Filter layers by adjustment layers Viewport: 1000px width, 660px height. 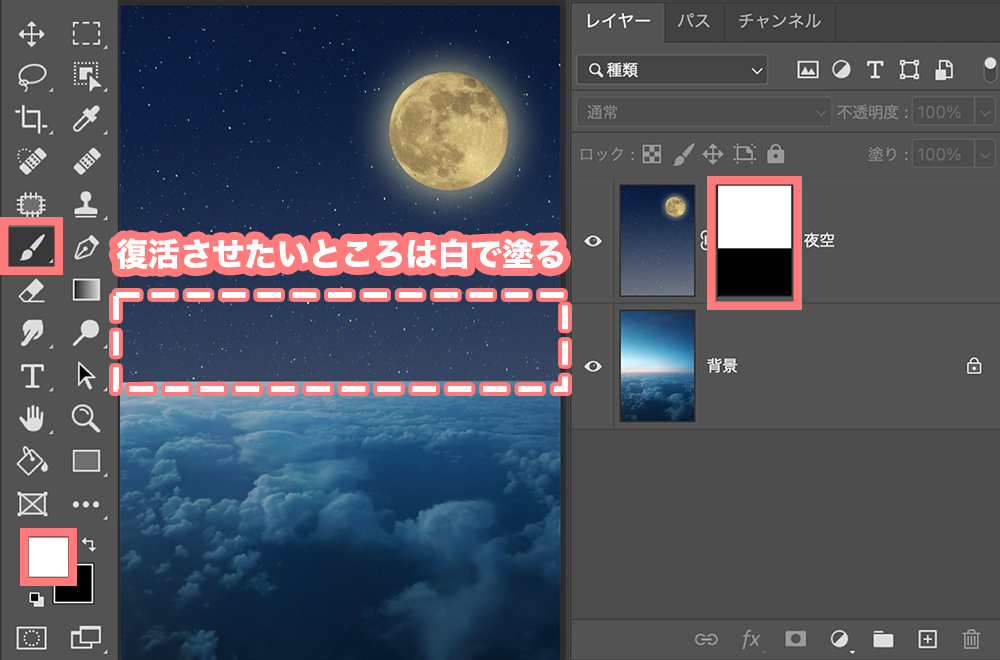(841, 70)
